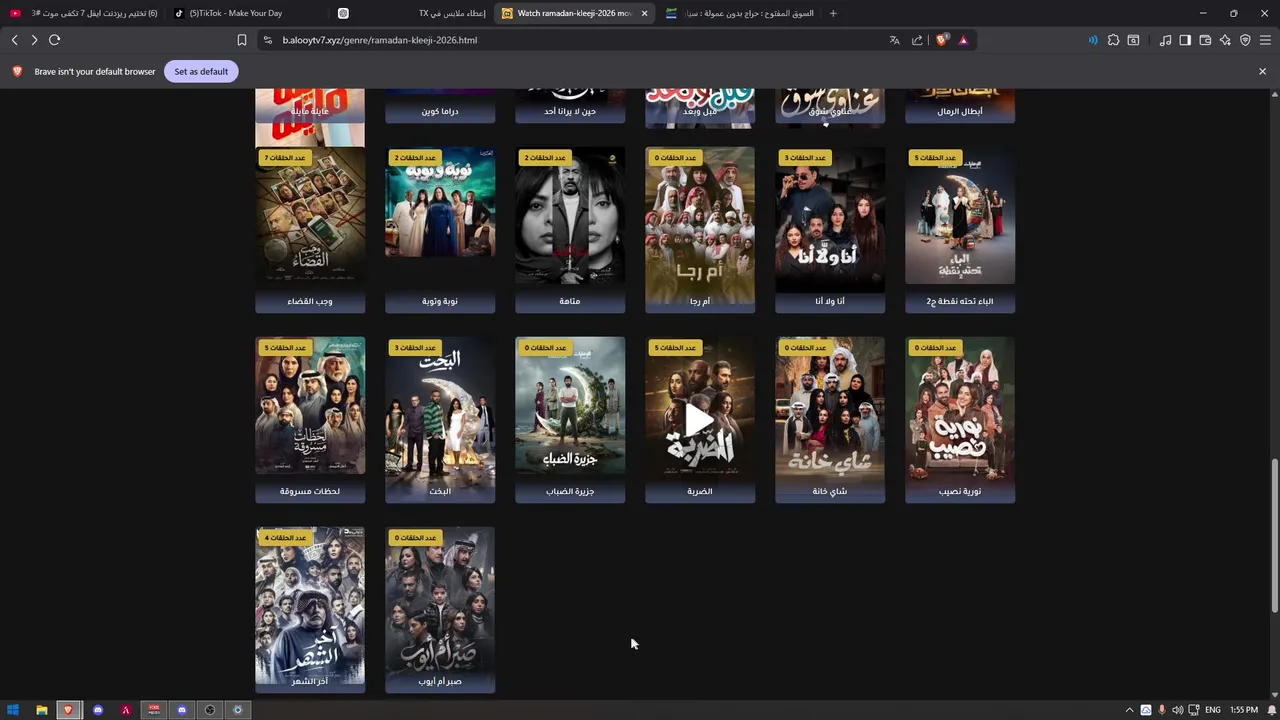This screenshot has height=720, width=1280.
Task: Click the نورية نصيب title link
Action: tap(960, 491)
